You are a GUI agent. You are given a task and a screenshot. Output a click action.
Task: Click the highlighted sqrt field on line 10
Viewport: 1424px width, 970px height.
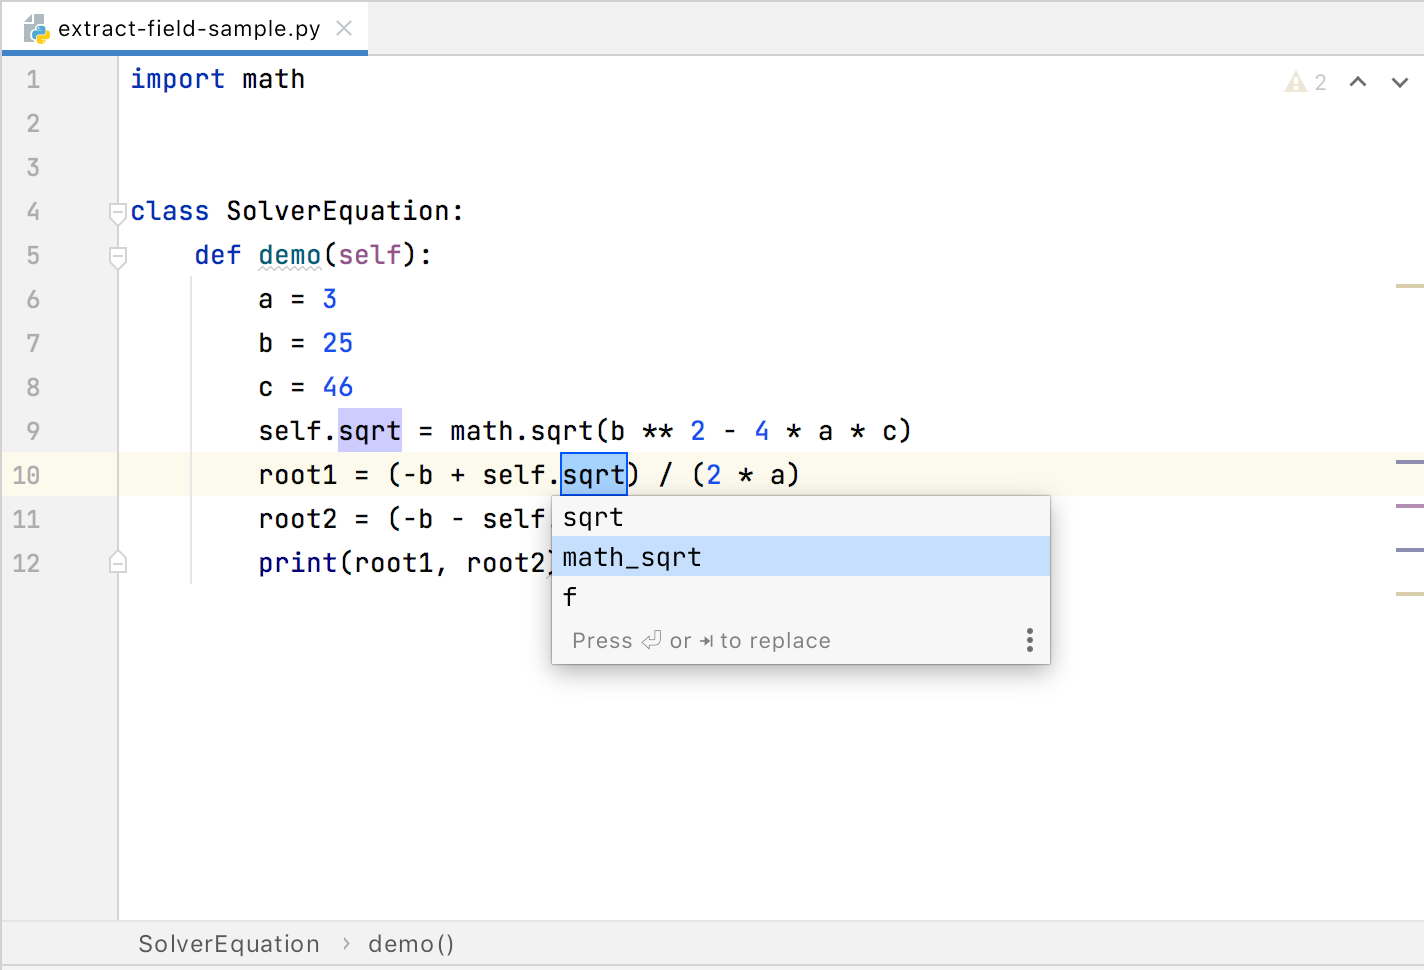(593, 475)
